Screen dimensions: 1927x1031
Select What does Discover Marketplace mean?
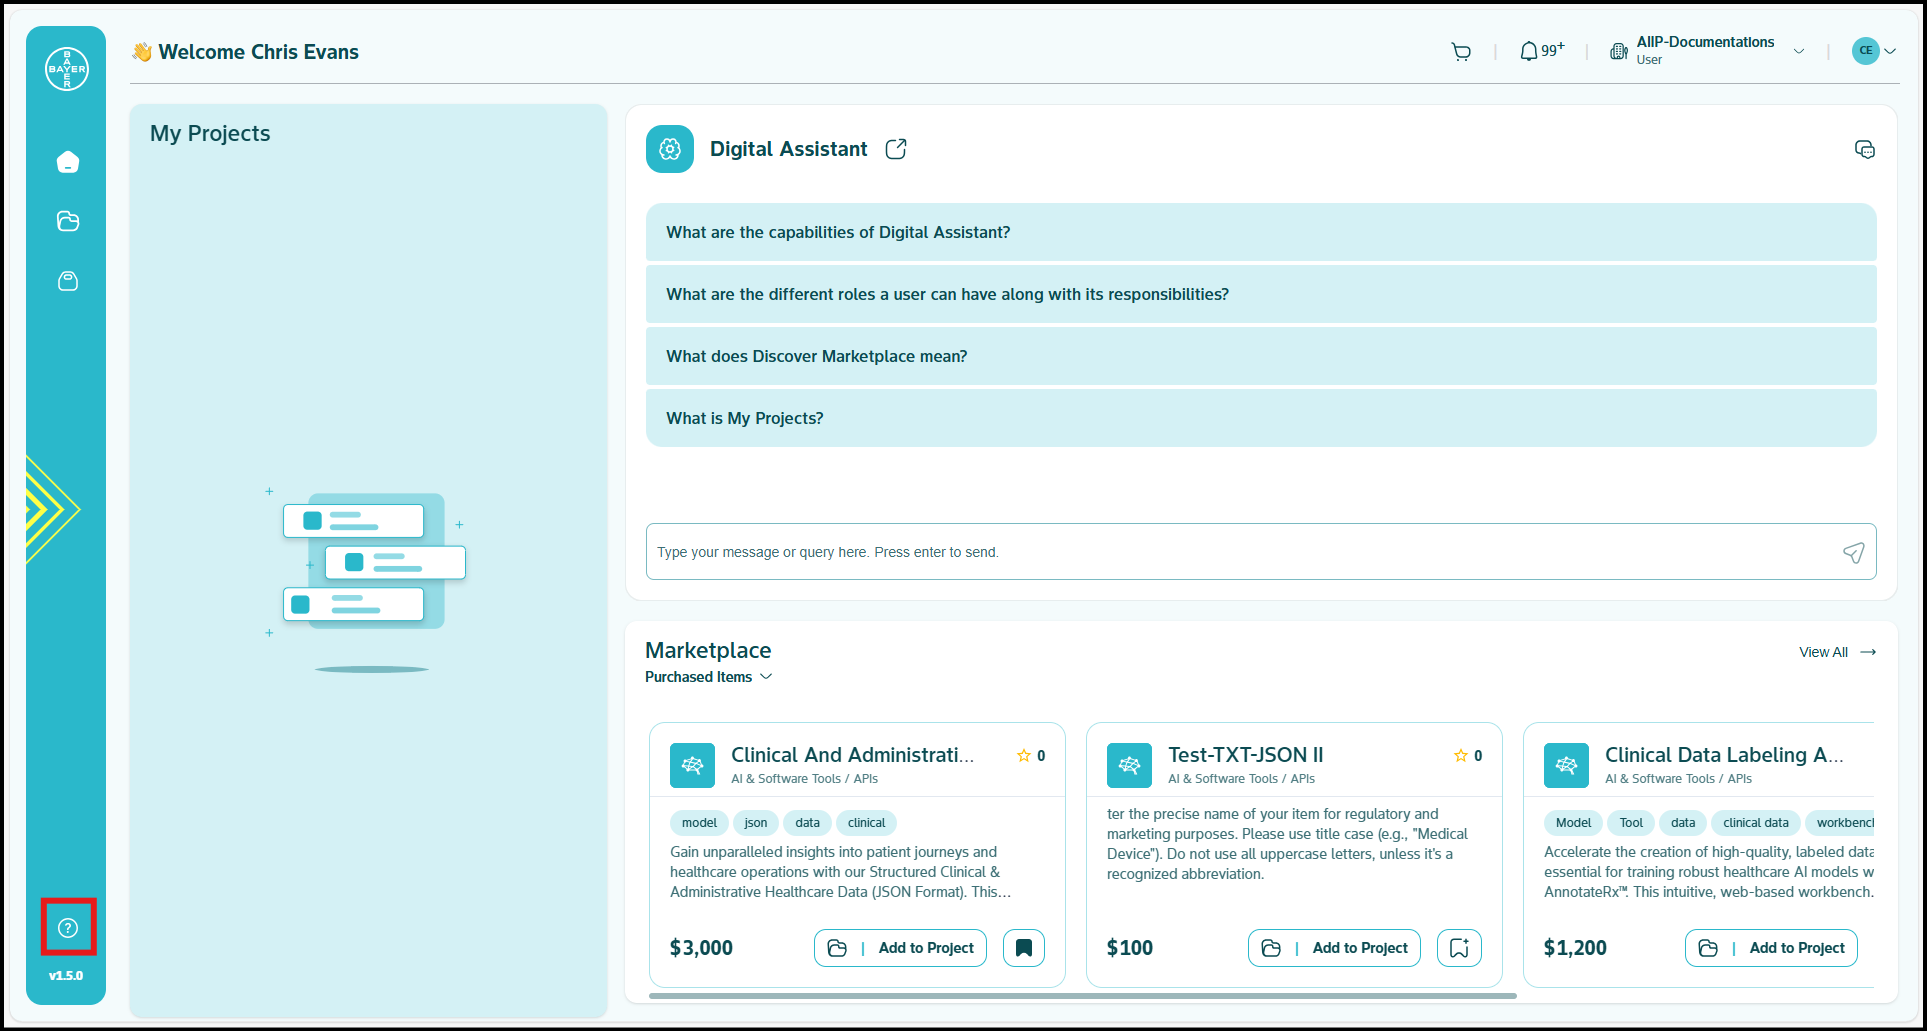(816, 356)
